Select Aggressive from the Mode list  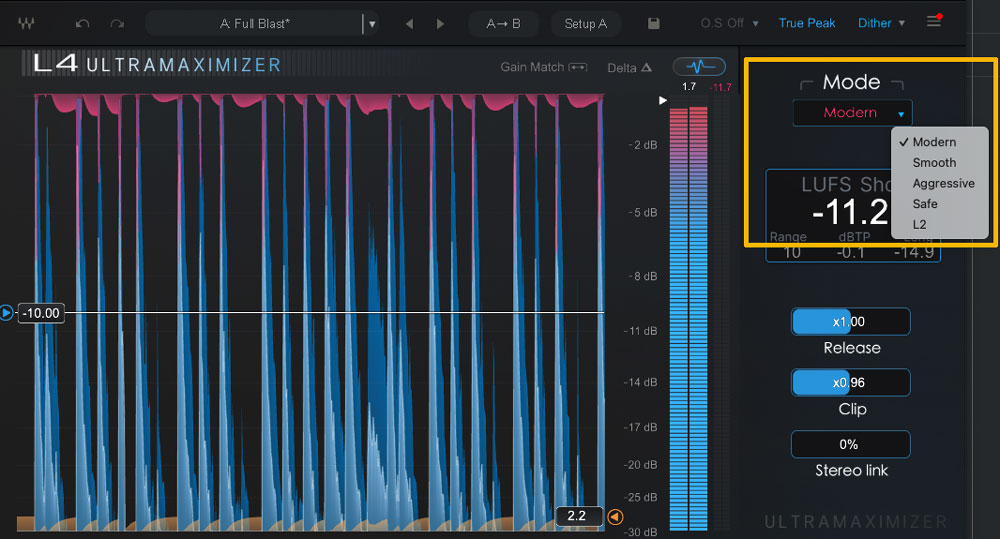(x=943, y=183)
